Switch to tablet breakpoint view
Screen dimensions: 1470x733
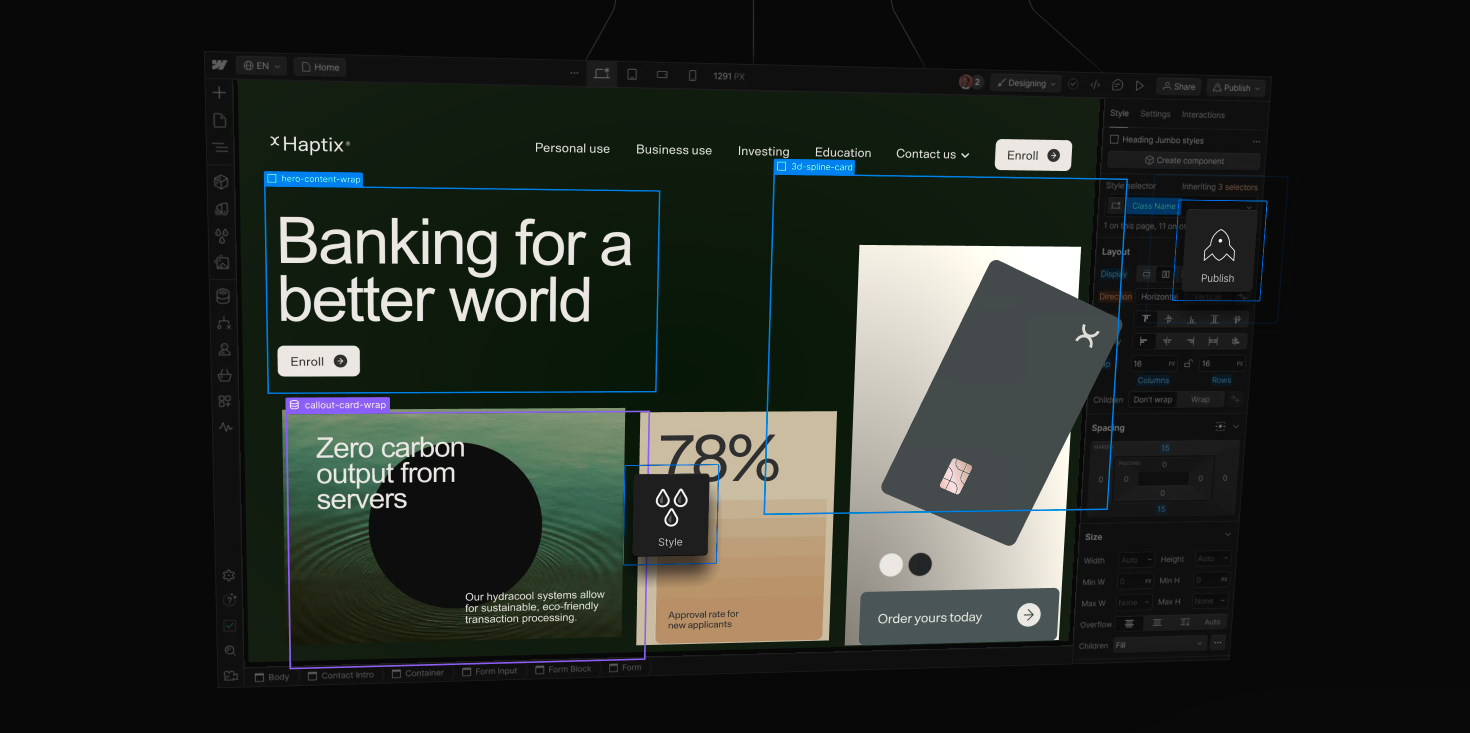coord(632,74)
